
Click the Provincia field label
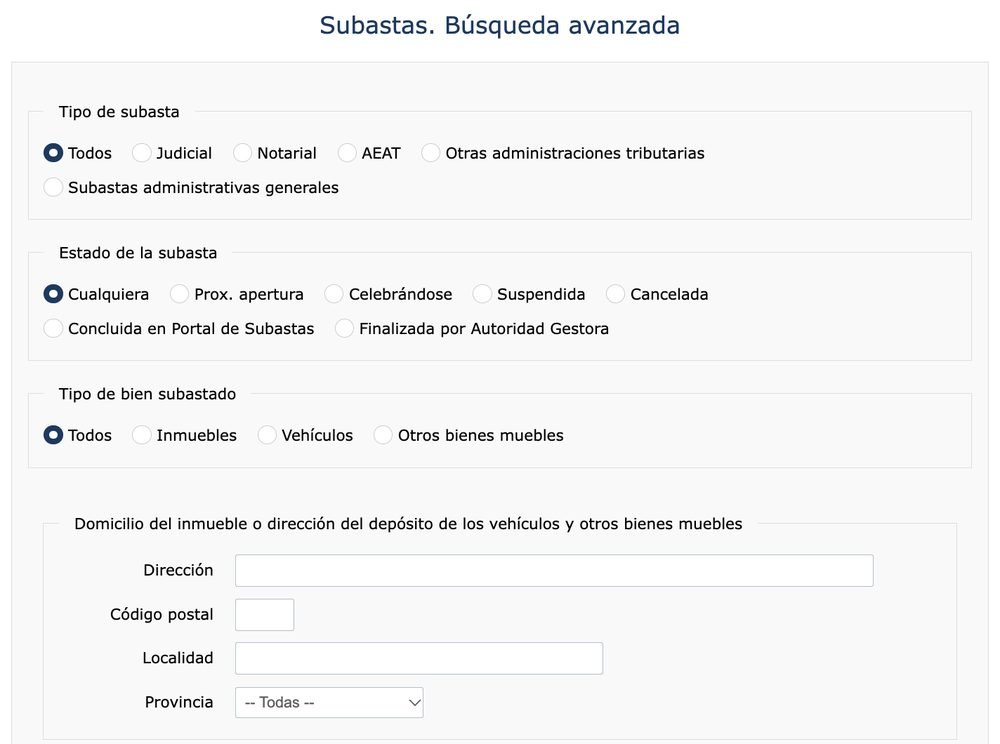click(x=179, y=702)
